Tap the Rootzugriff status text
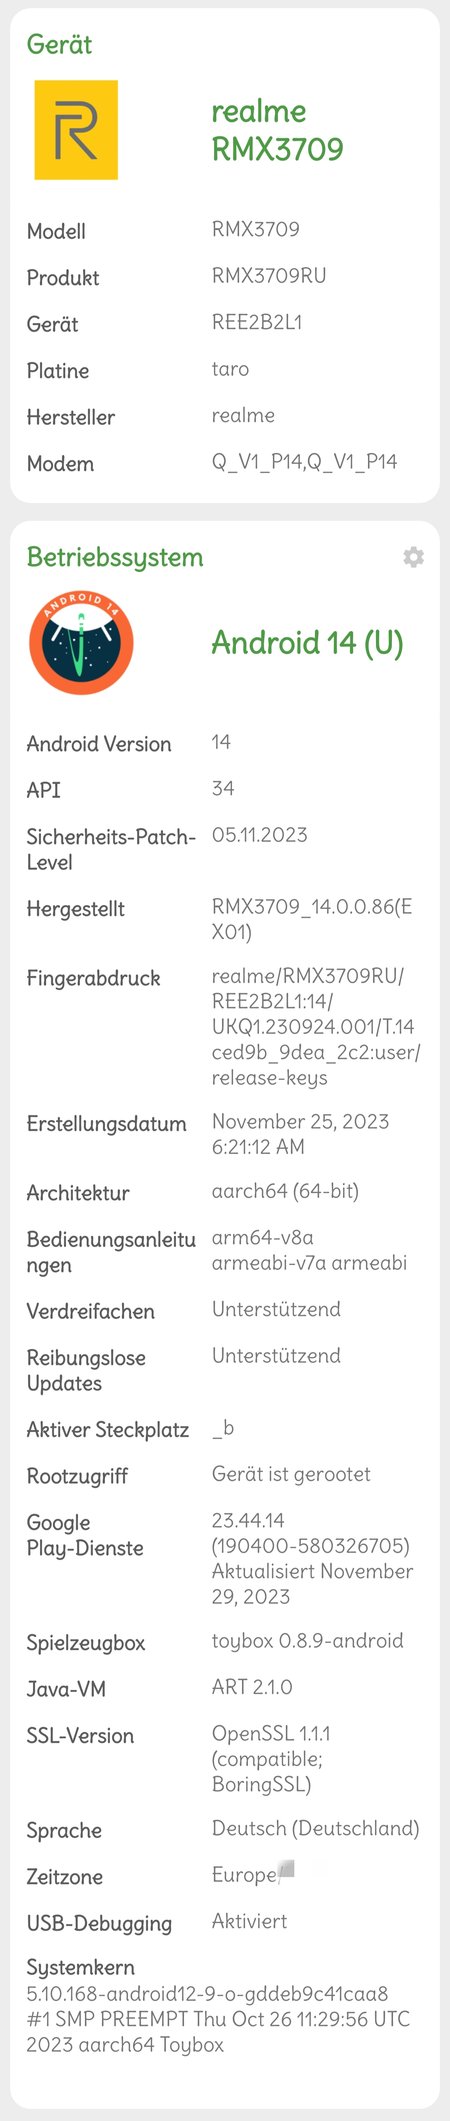The width and height of the screenshot is (450, 2121). click(291, 1474)
